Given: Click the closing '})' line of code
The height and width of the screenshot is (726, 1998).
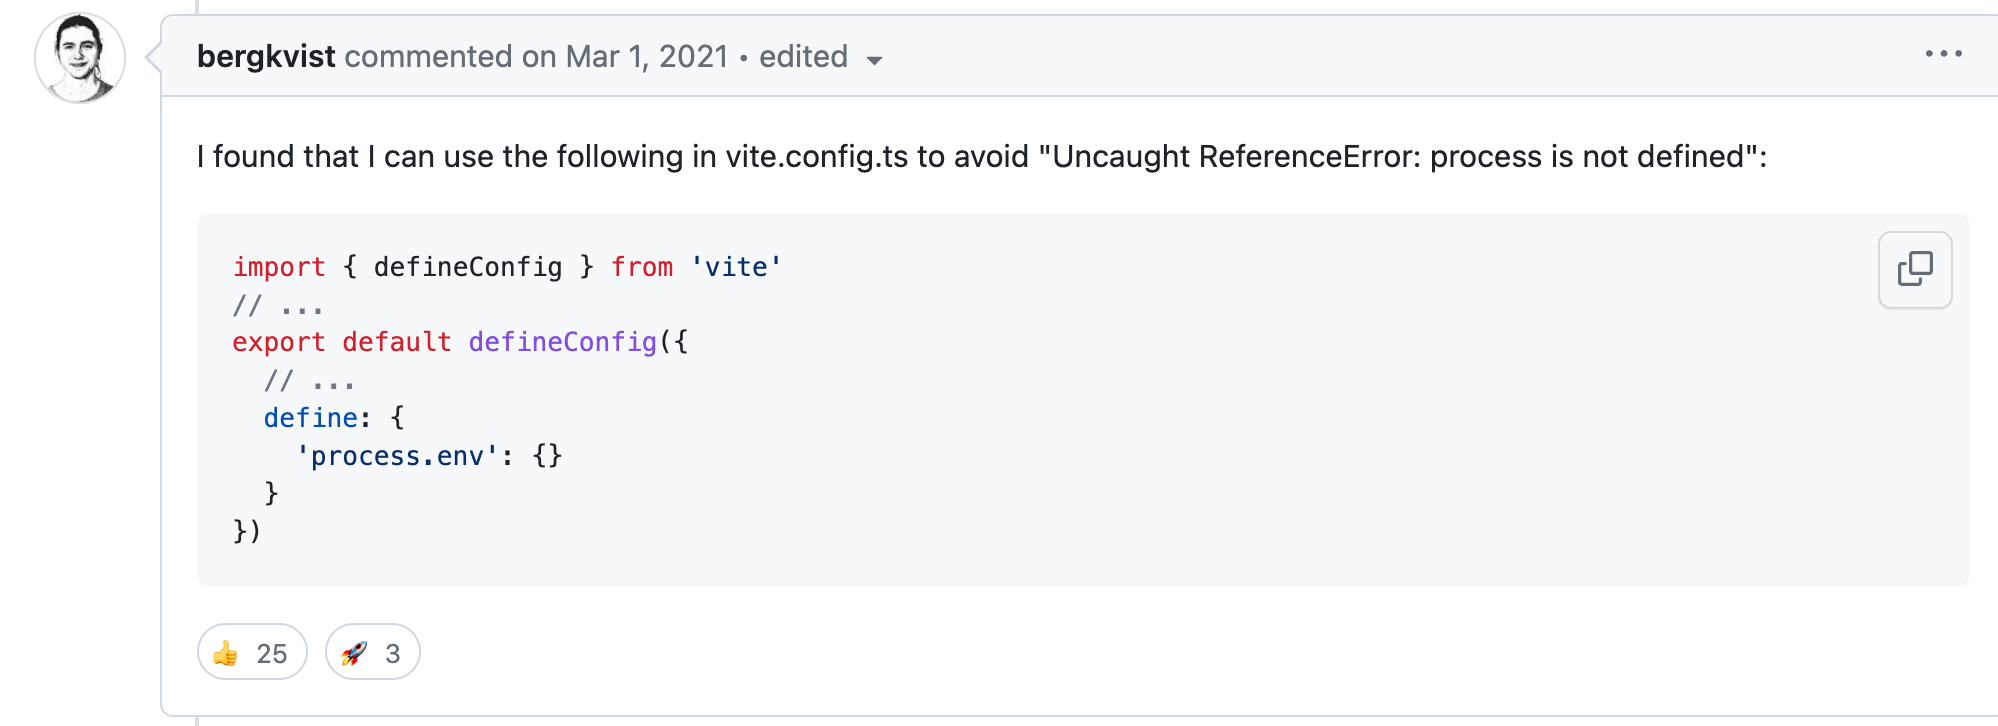Looking at the screenshot, I should 247,531.
